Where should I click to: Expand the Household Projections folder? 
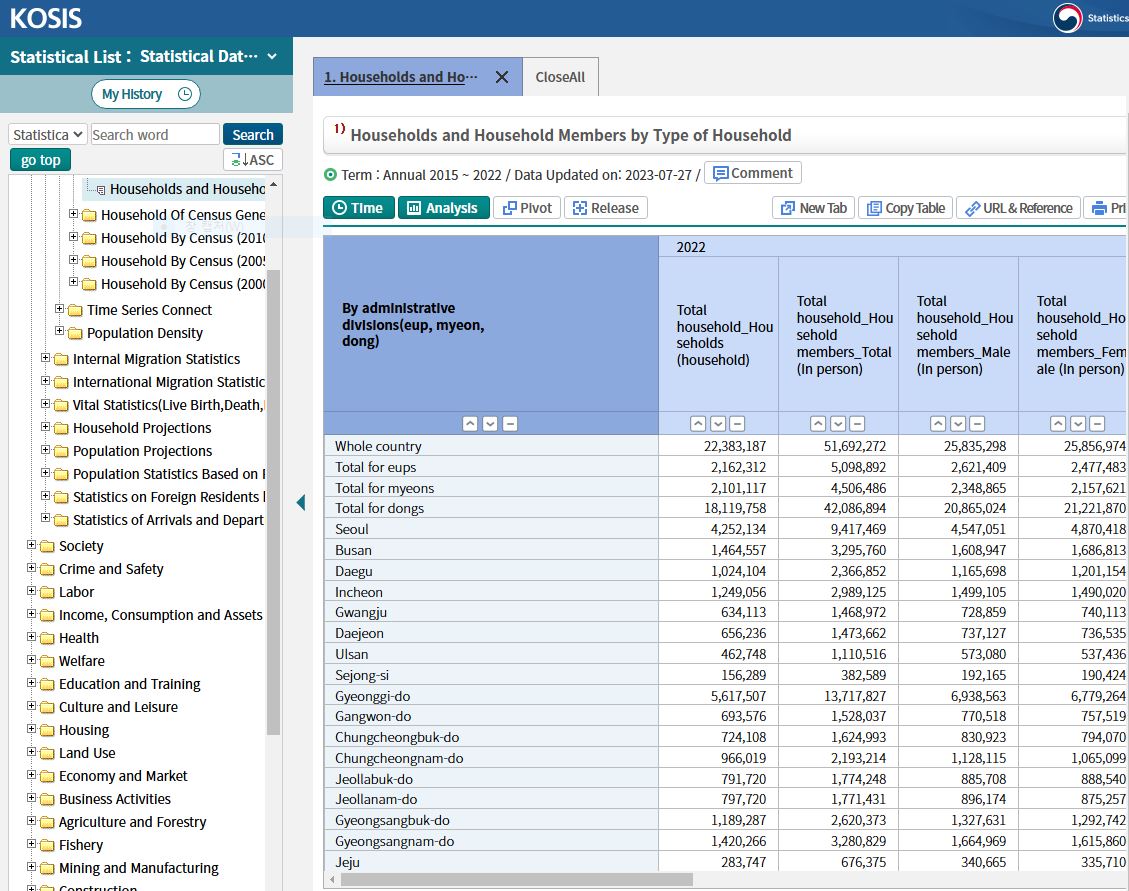pyautogui.click(x=46, y=428)
